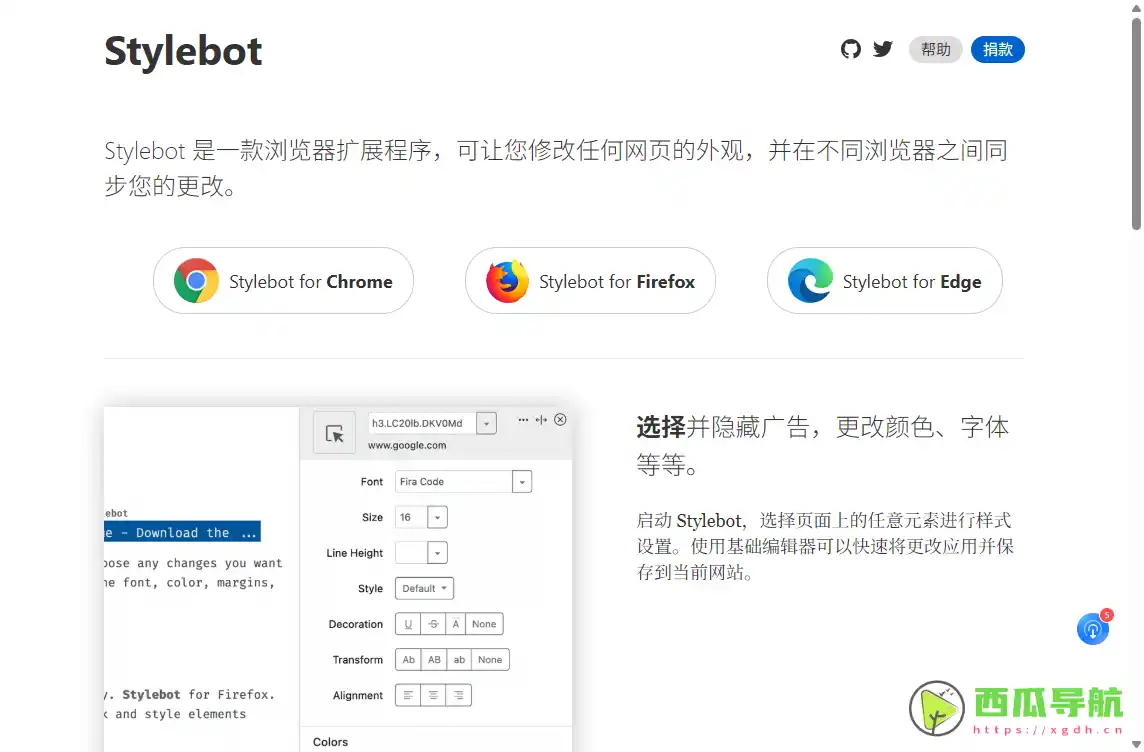The image size is (1144, 752).
Task: Open the Style Default dropdown
Action: [x=424, y=589]
